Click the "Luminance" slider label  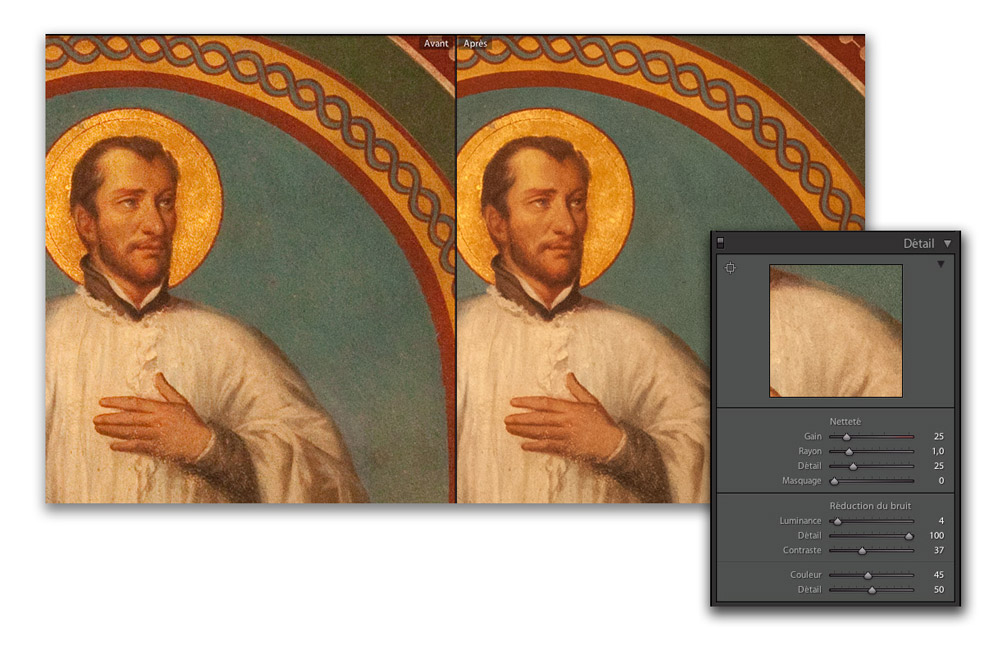point(800,521)
